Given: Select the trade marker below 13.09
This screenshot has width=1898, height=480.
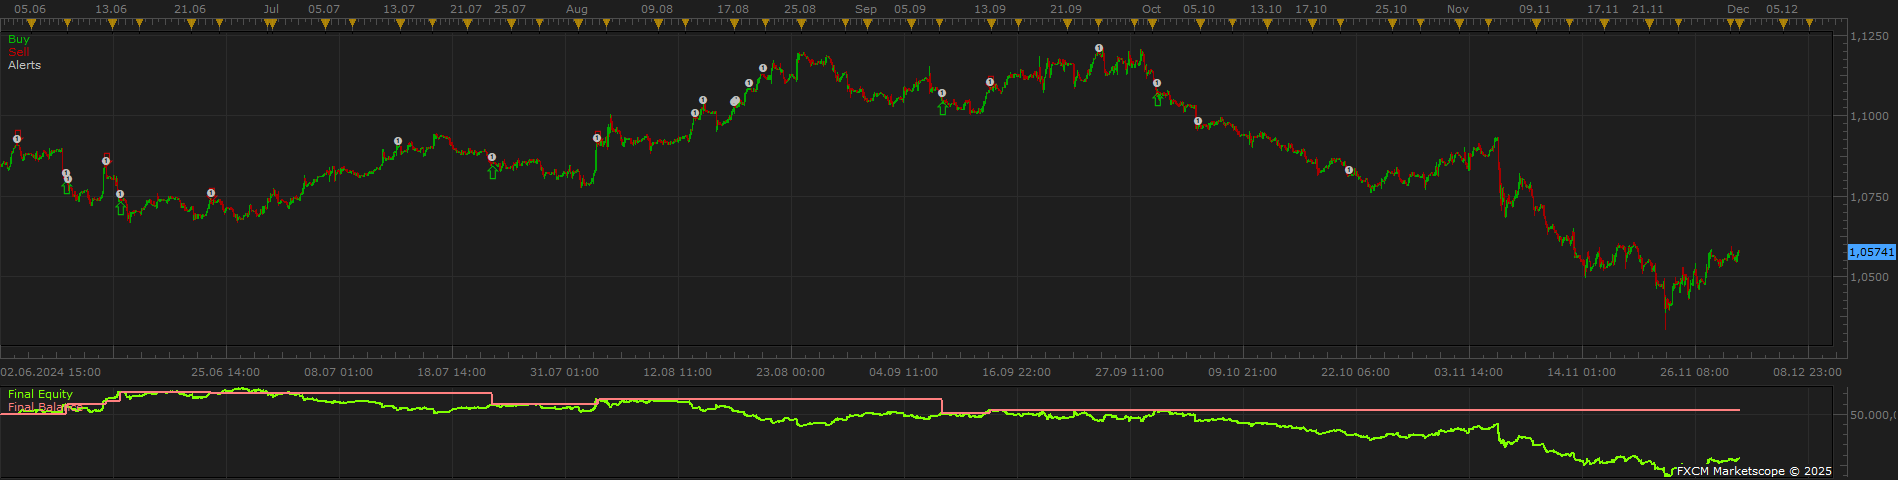Looking at the screenshot, I should (990, 82).
